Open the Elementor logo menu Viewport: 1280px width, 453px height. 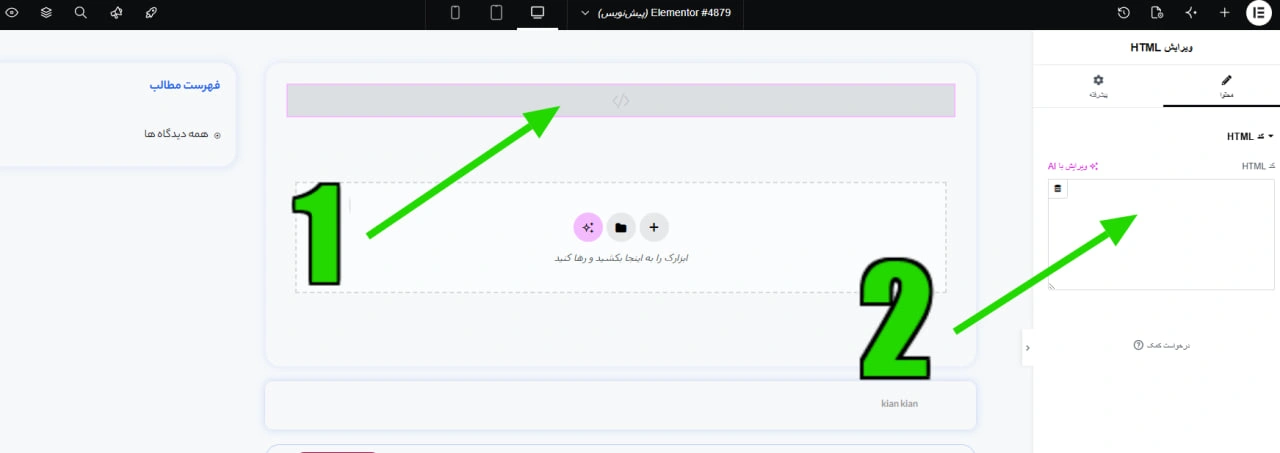click(1258, 13)
